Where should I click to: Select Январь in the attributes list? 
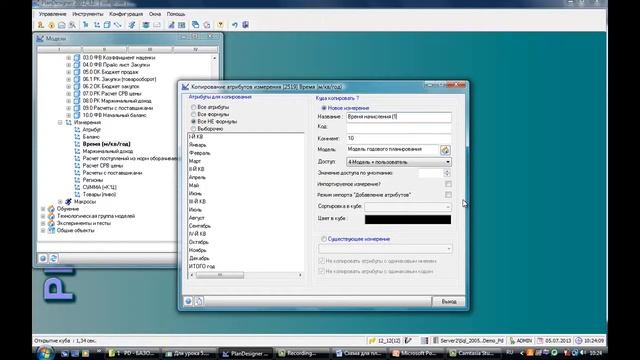198,145
